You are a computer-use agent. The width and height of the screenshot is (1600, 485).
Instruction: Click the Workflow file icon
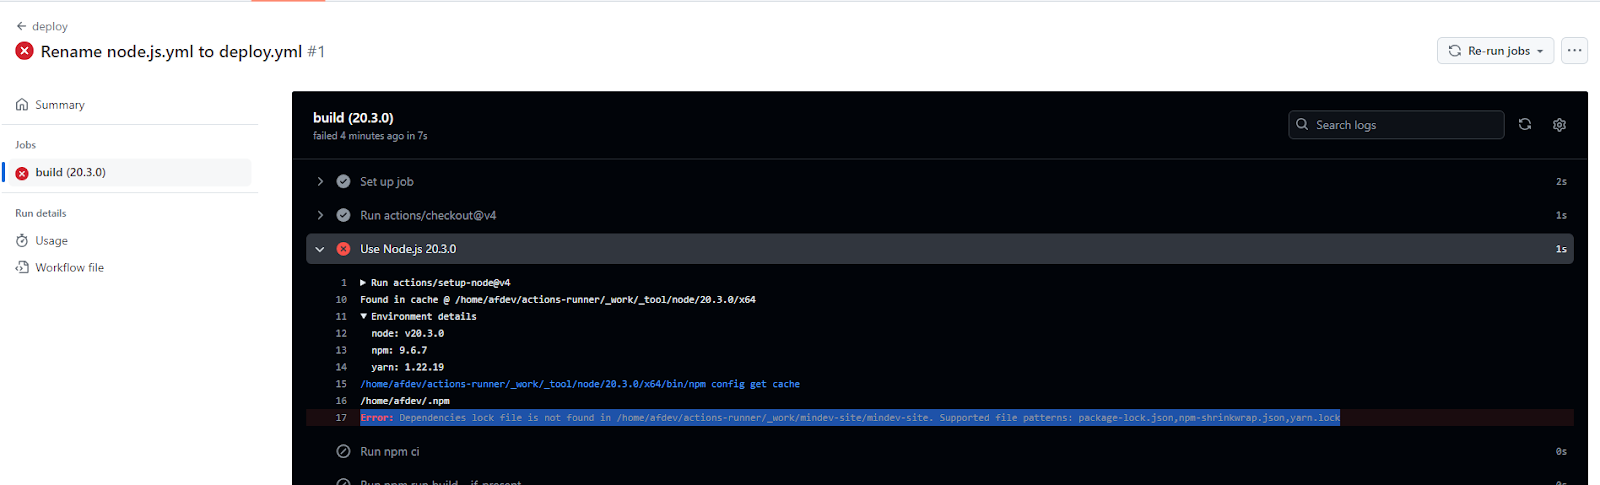(22, 268)
